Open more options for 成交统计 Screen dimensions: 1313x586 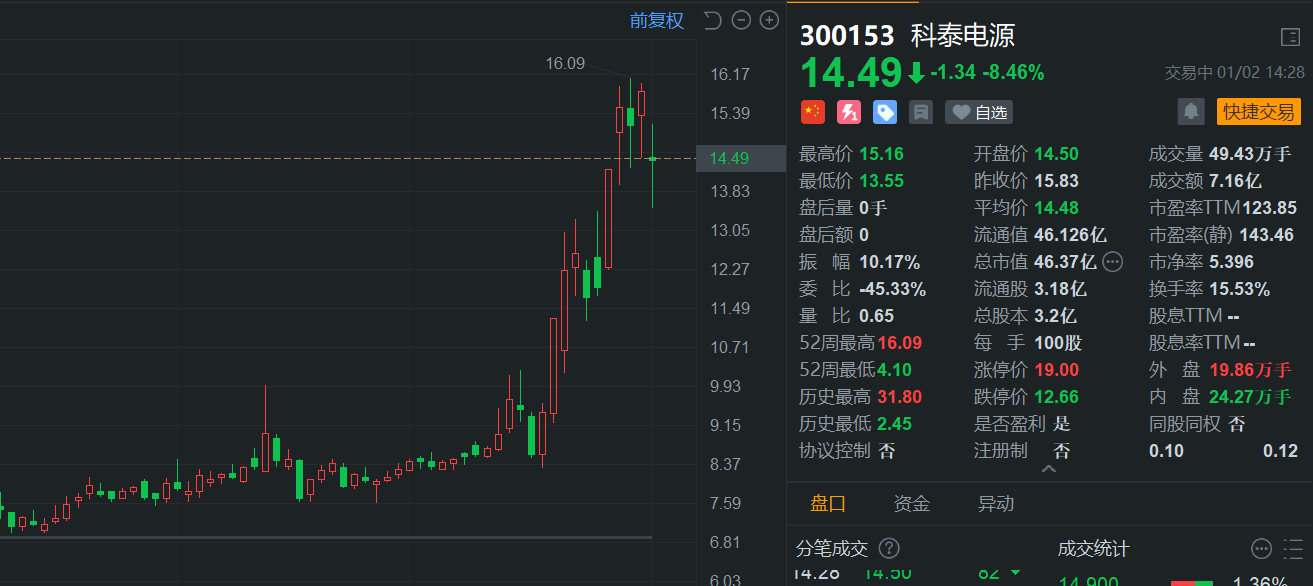1262,548
